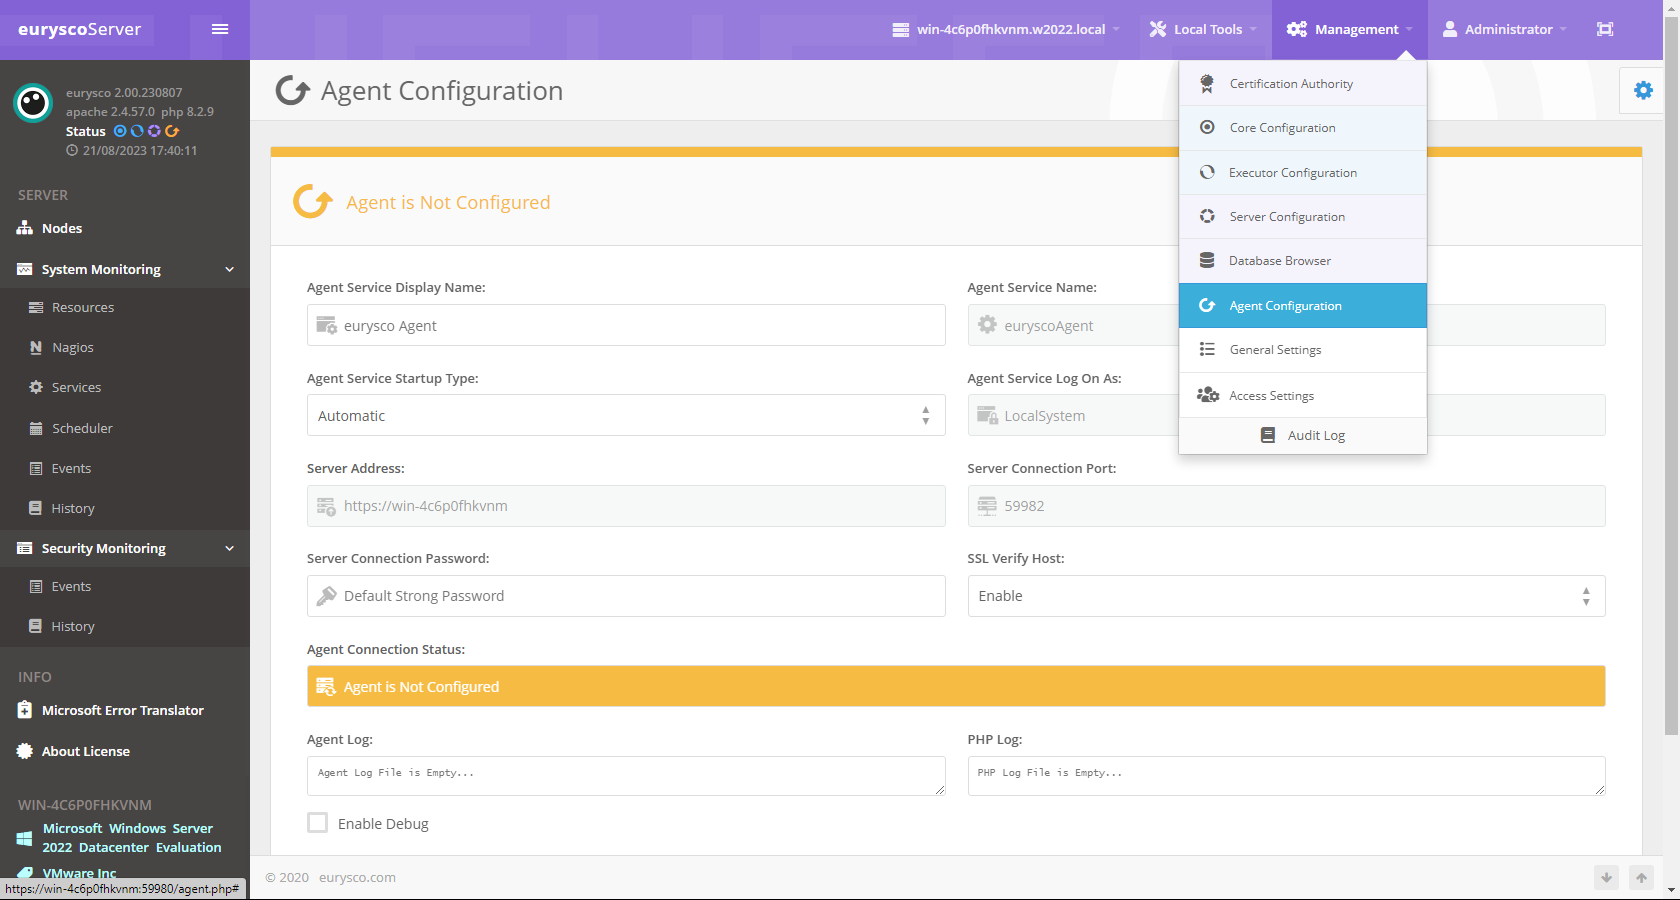Click the Agent is Not Configured status bar
The height and width of the screenshot is (900, 1680).
coord(956,686)
